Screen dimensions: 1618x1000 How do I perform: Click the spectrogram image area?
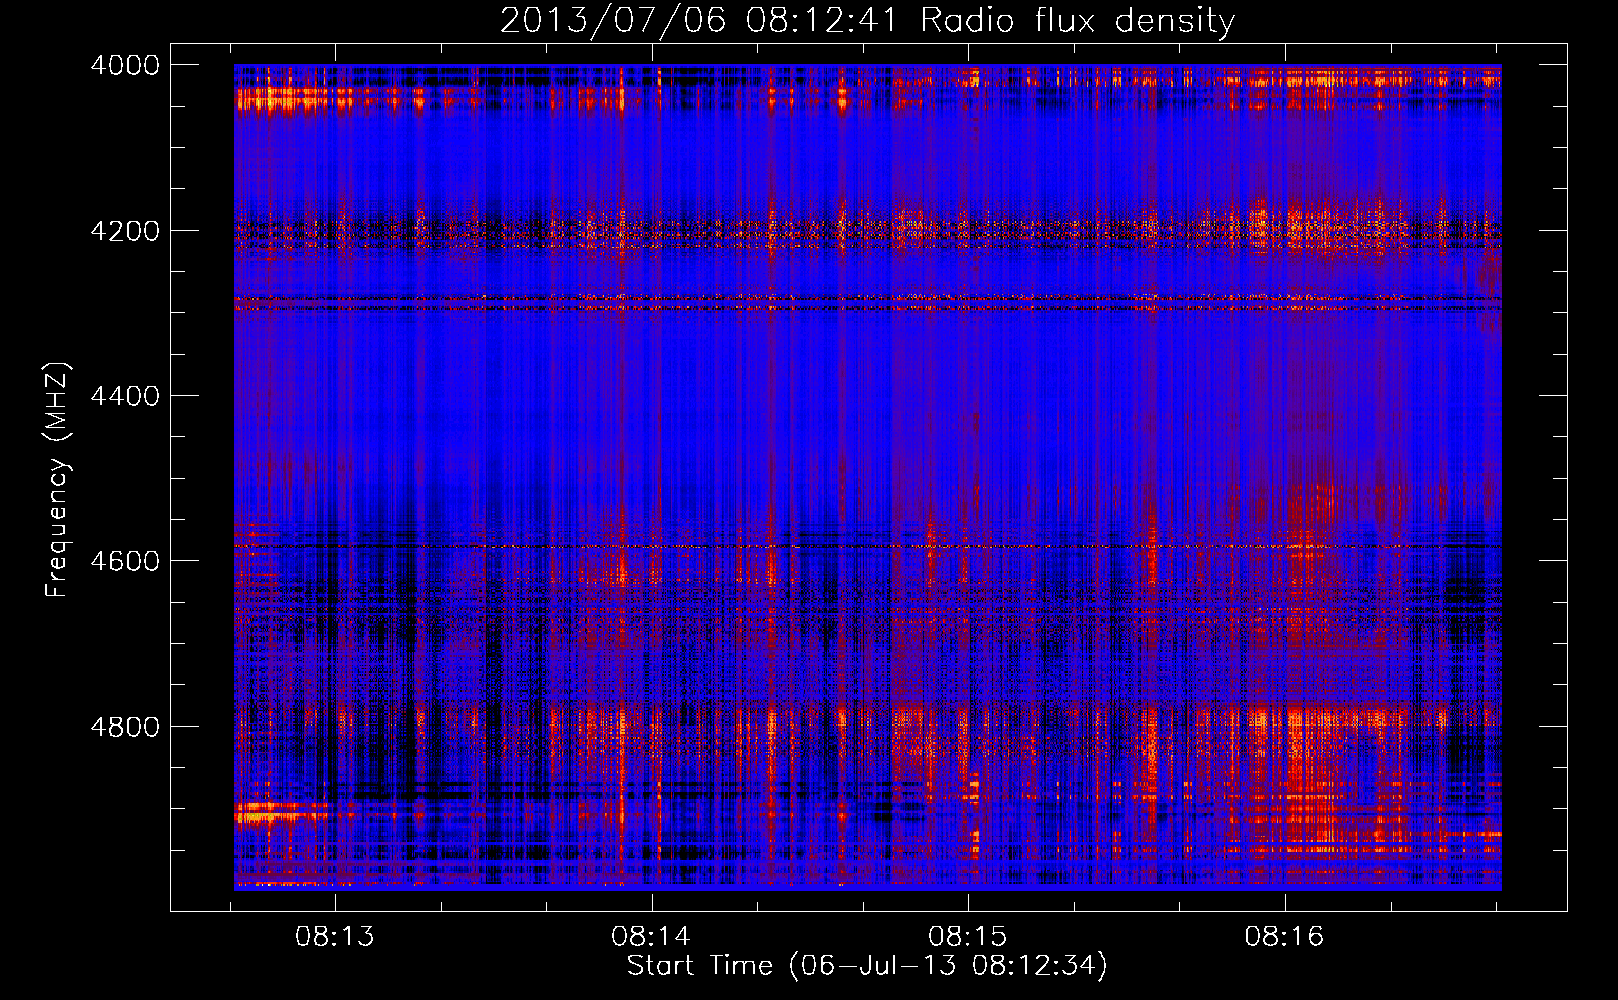coord(867,477)
